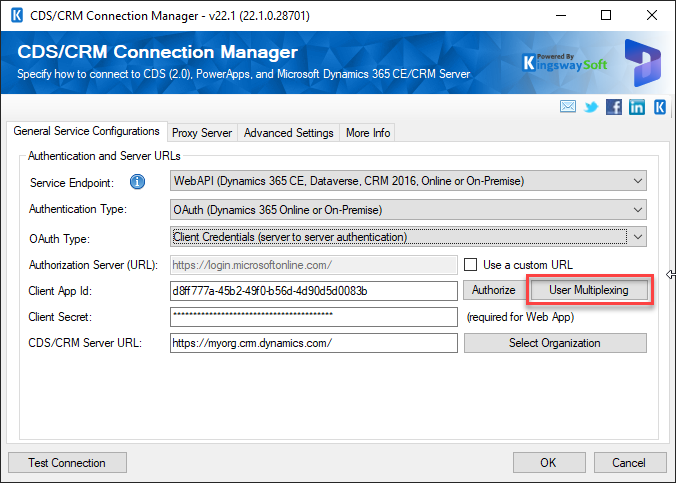This screenshot has height=483, width=676.
Task: Focus the CDS/CRM Server URL field
Action: pyautogui.click(x=314, y=343)
